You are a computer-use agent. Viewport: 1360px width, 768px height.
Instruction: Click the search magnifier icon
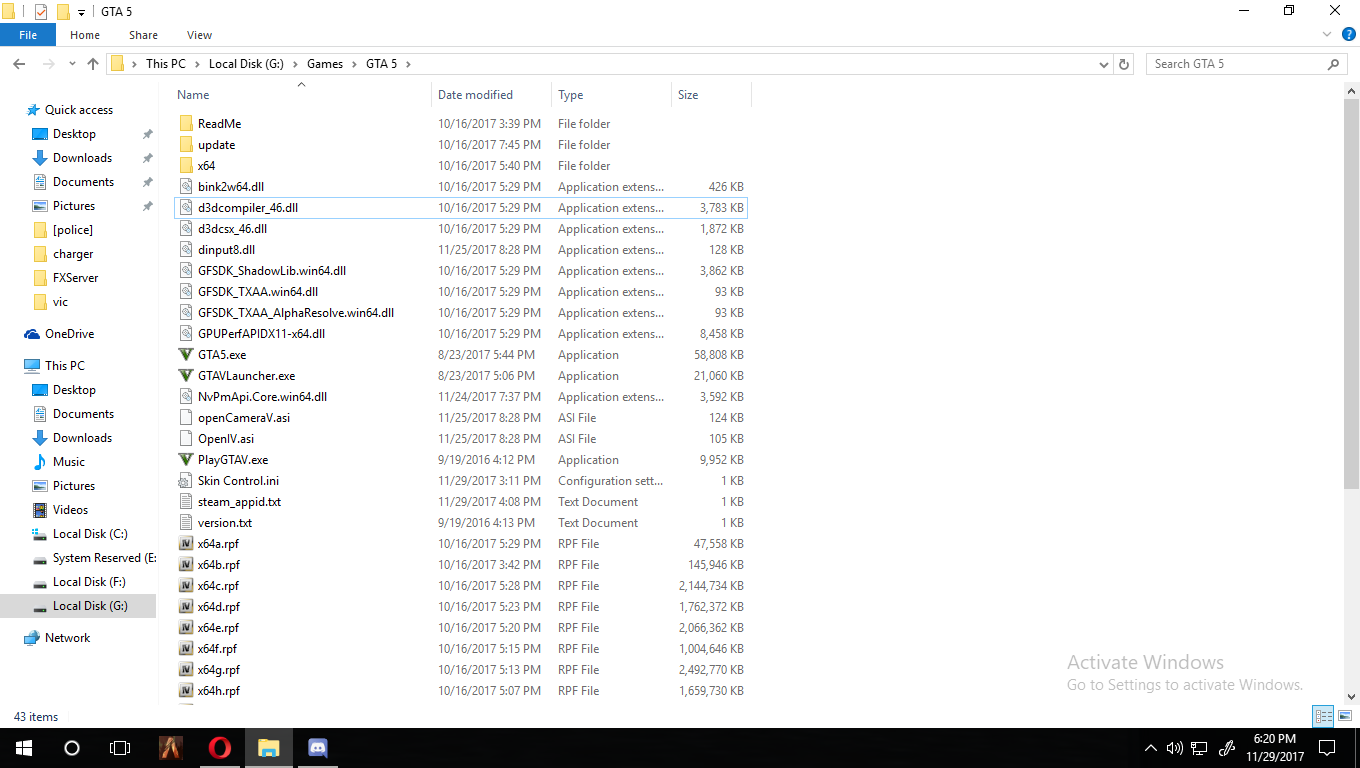pyautogui.click(x=1334, y=64)
